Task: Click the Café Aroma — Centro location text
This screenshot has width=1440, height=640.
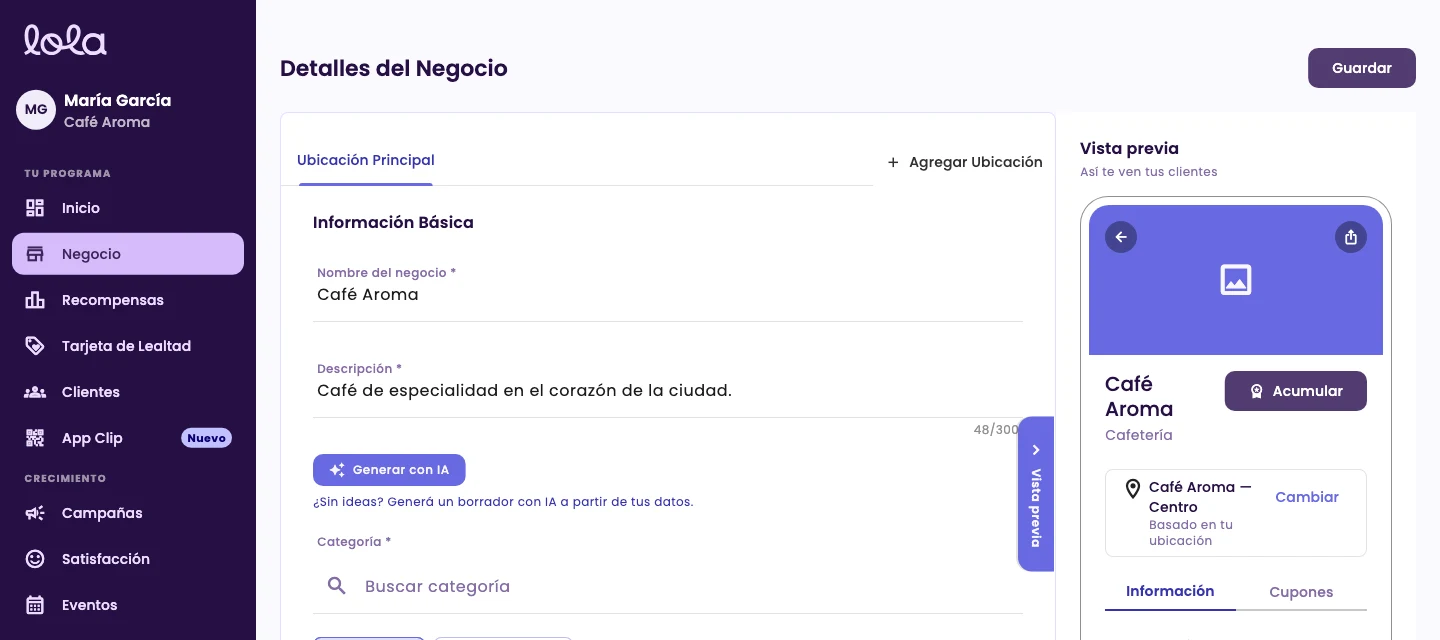Action: [x=1200, y=497]
